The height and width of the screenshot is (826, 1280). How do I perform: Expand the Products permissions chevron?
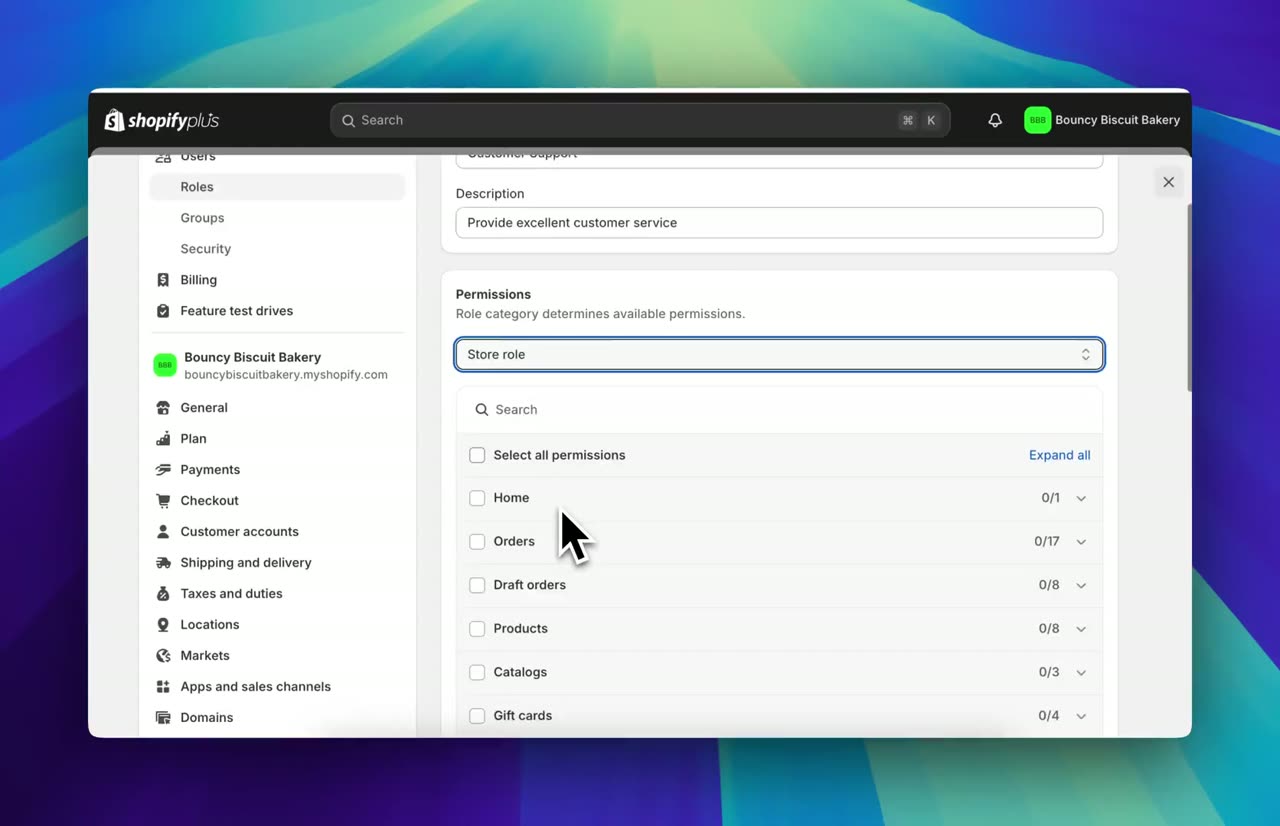click(x=1081, y=629)
